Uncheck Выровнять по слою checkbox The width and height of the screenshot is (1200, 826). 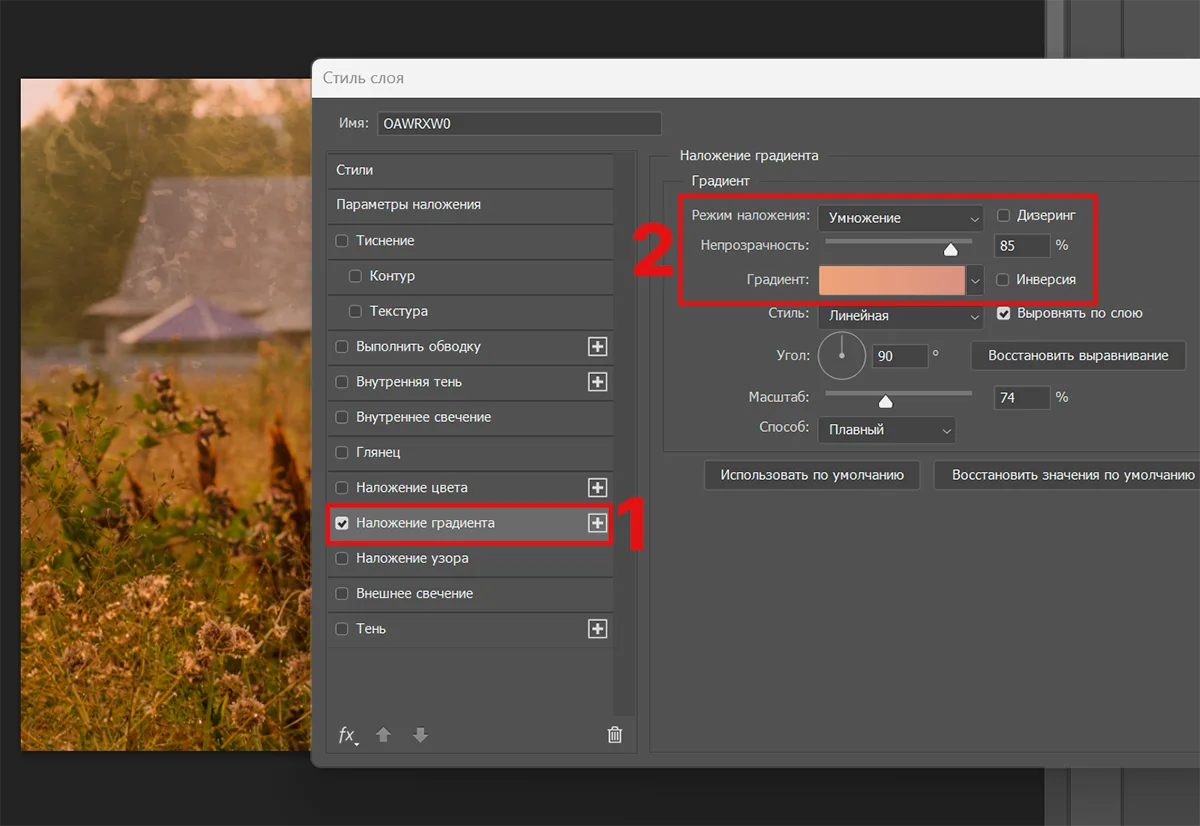[1003, 313]
